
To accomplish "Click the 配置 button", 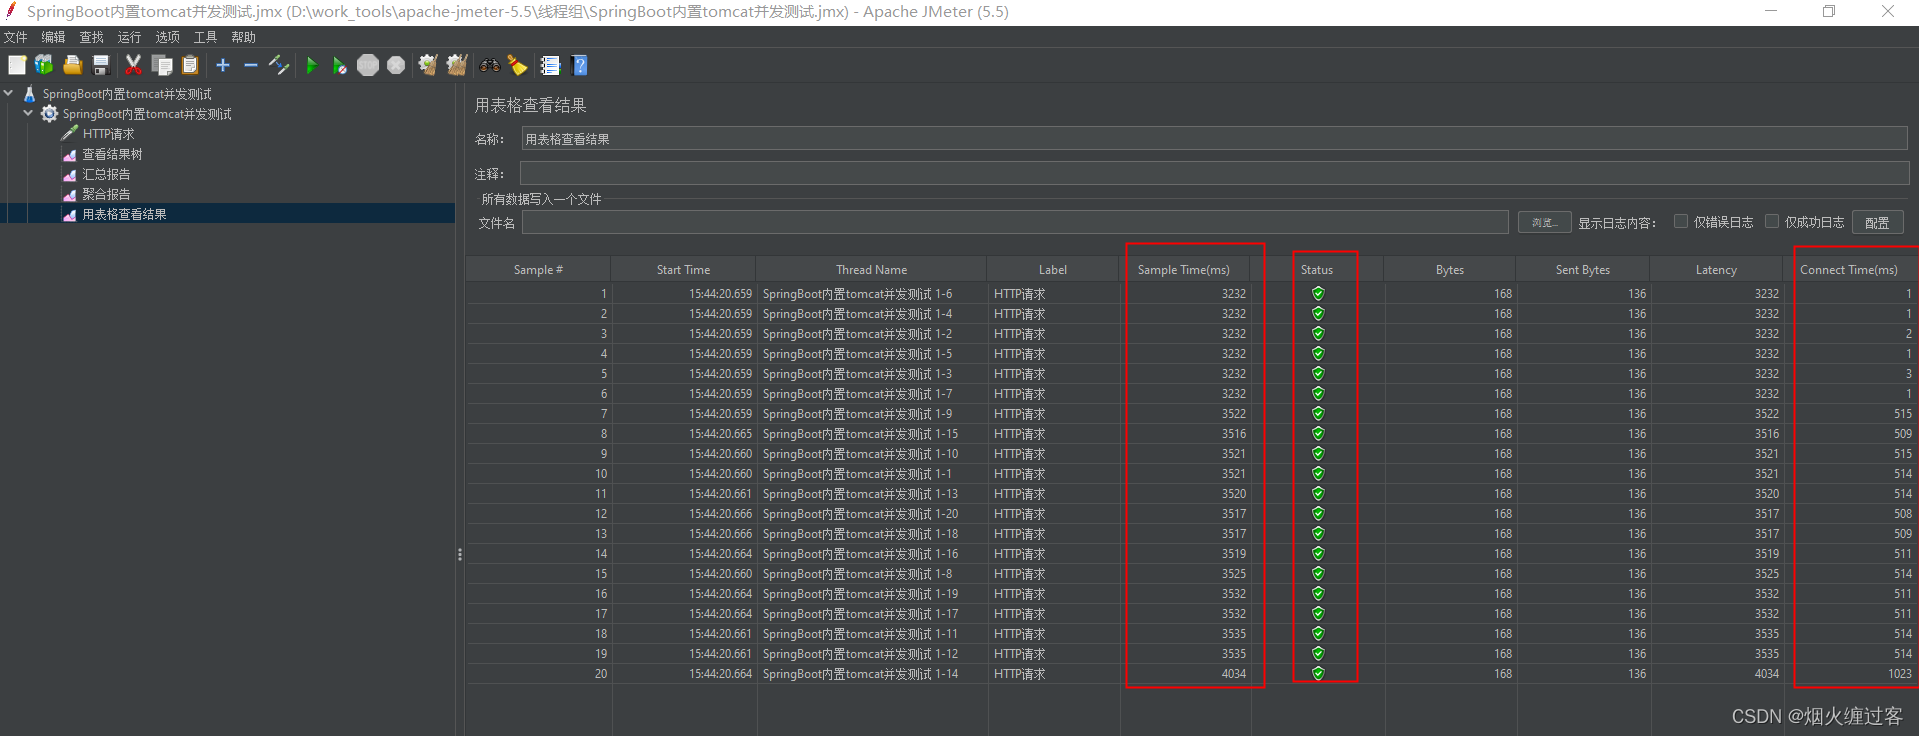I will tap(1877, 222).
